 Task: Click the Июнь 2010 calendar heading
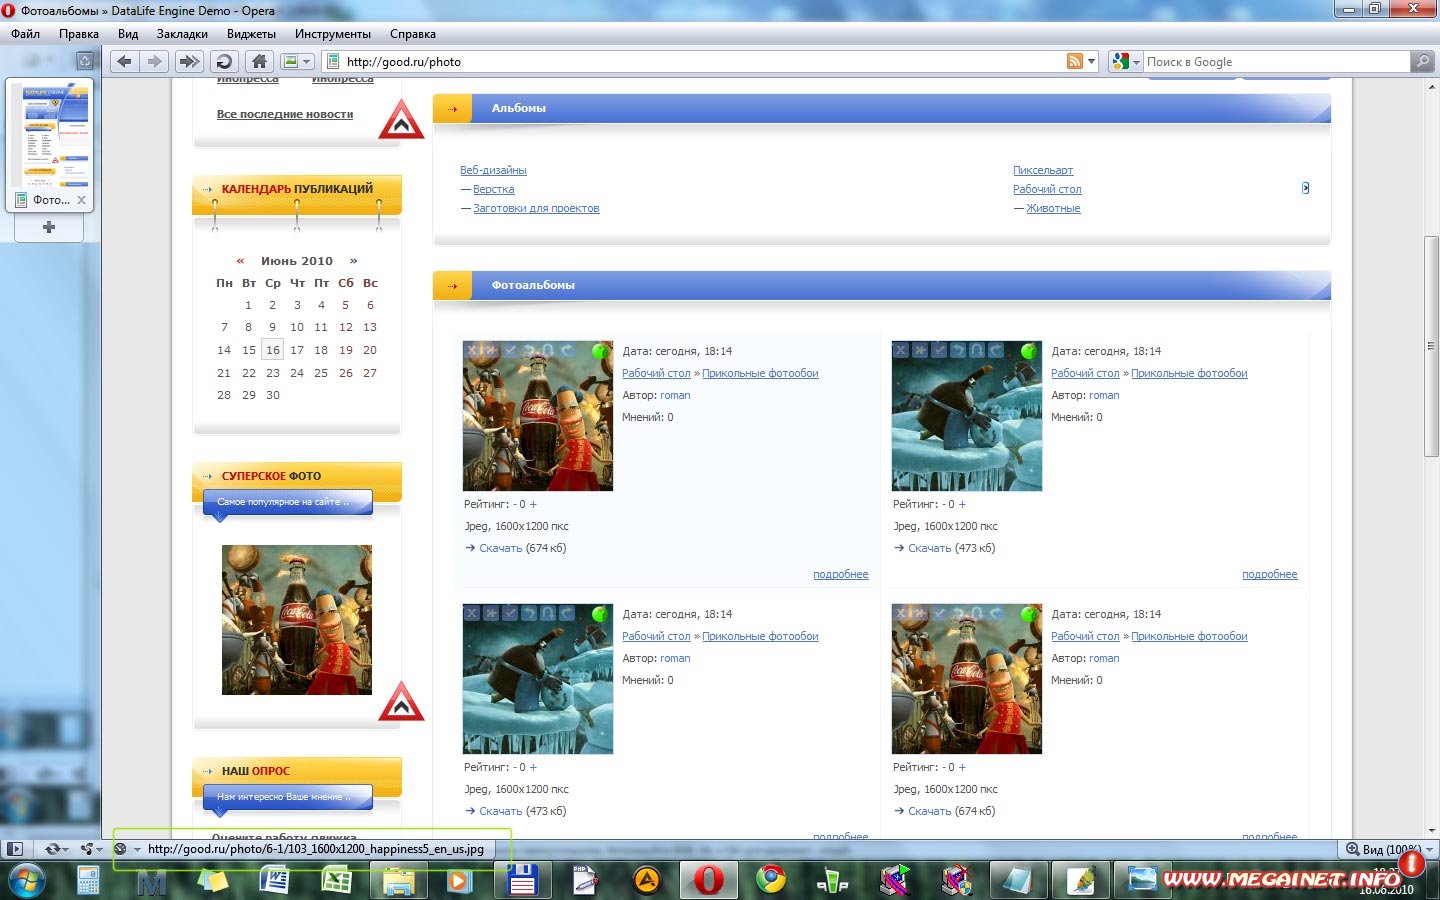(297, 261)
